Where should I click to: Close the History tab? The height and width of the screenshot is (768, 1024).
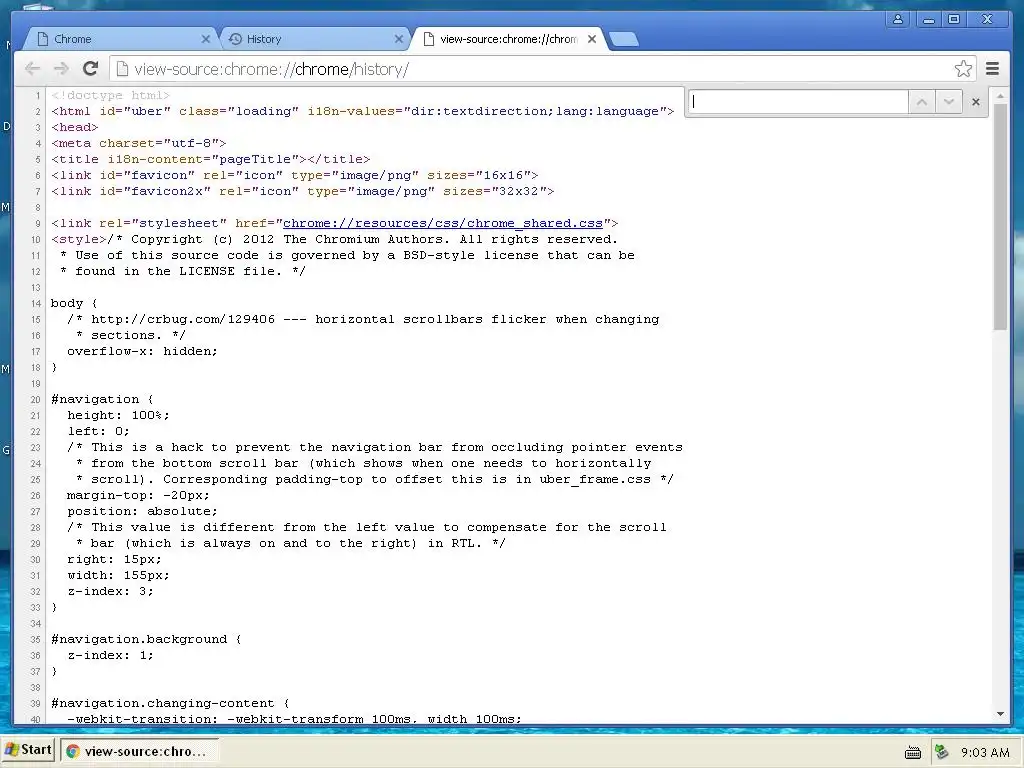tap(399, 39)
